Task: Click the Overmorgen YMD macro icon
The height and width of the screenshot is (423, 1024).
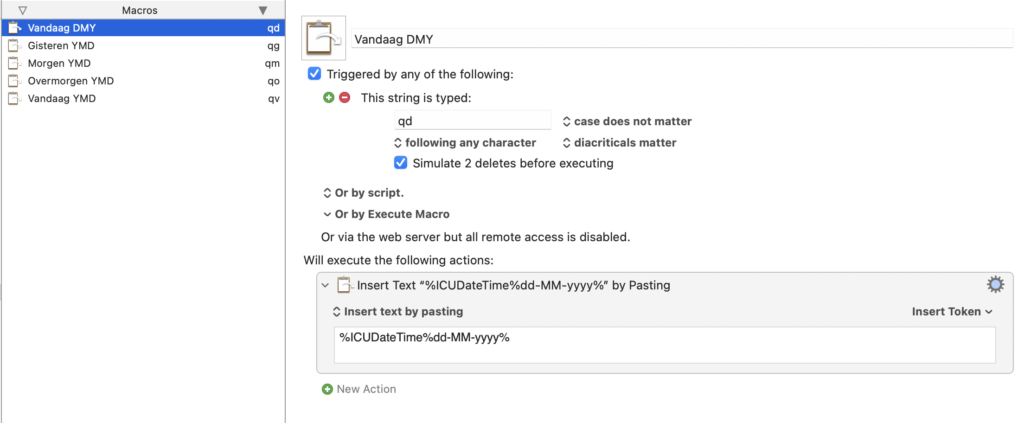Action: [x=13, y=81]
